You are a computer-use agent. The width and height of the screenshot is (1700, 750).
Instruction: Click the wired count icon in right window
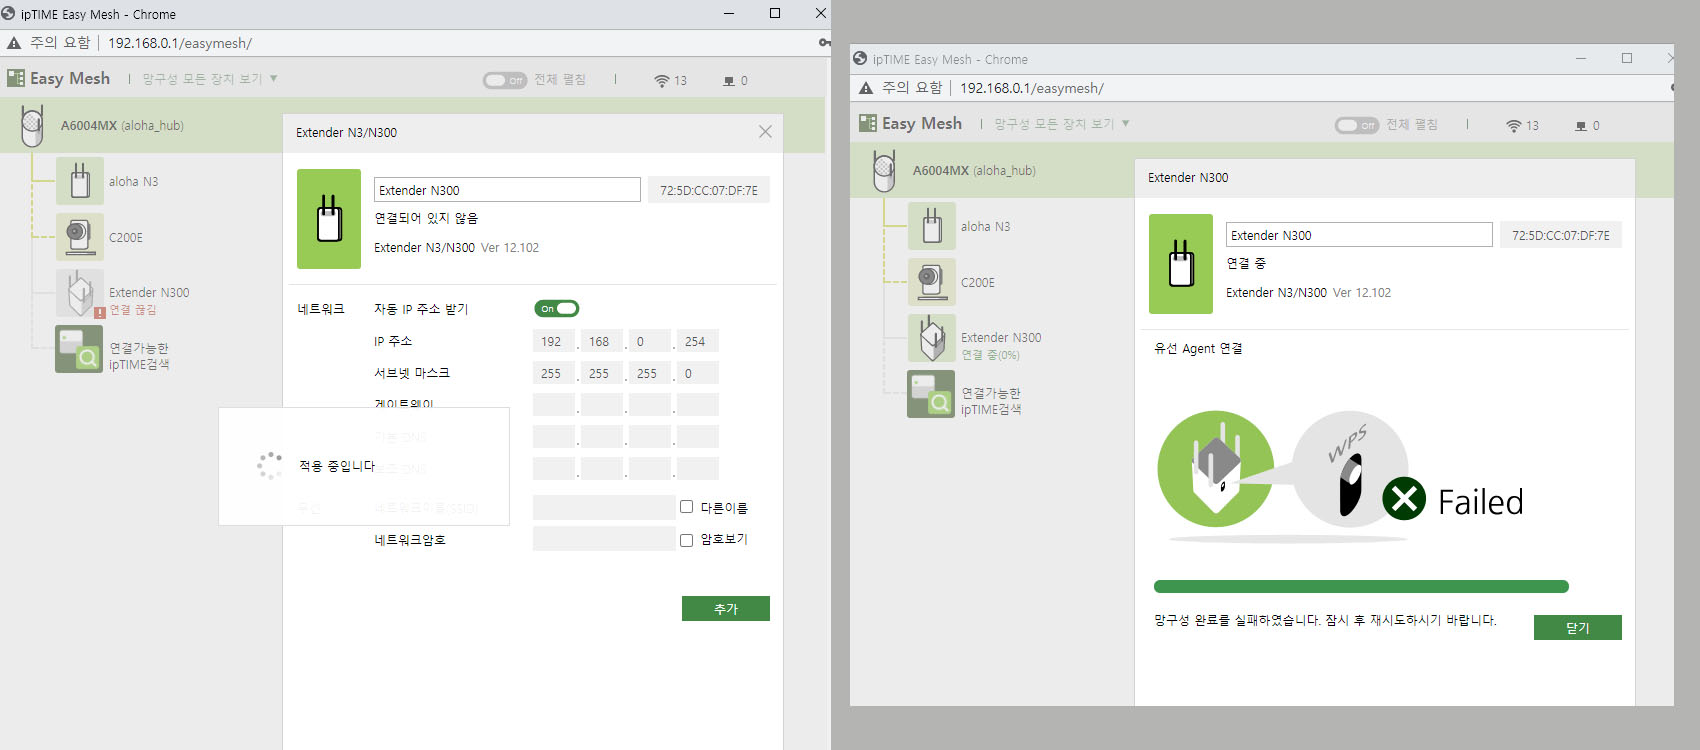[x=1581, y=126]
